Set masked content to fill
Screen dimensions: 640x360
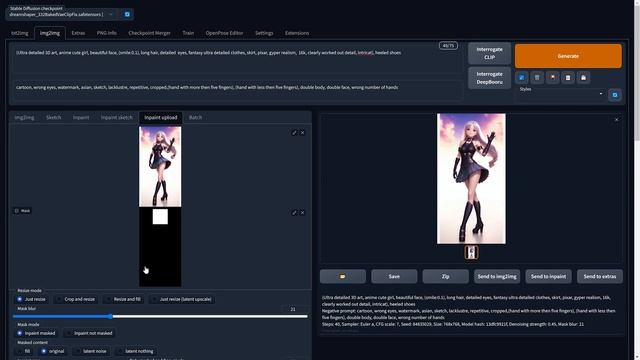(x=24, y=351)
